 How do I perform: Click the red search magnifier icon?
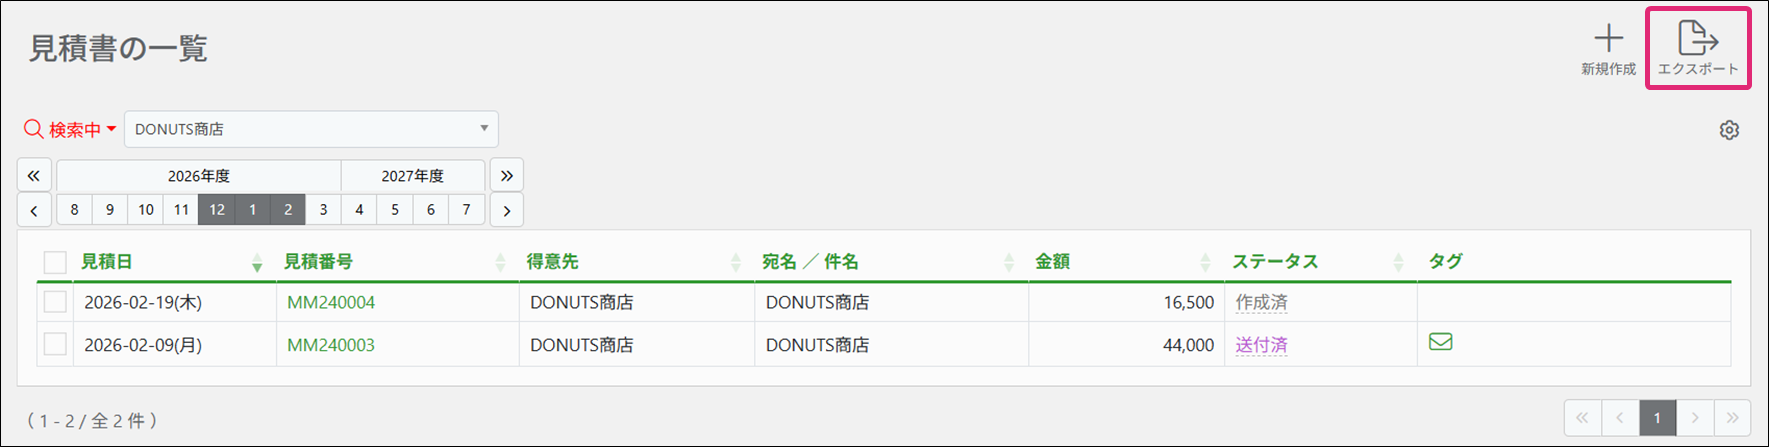34,129
